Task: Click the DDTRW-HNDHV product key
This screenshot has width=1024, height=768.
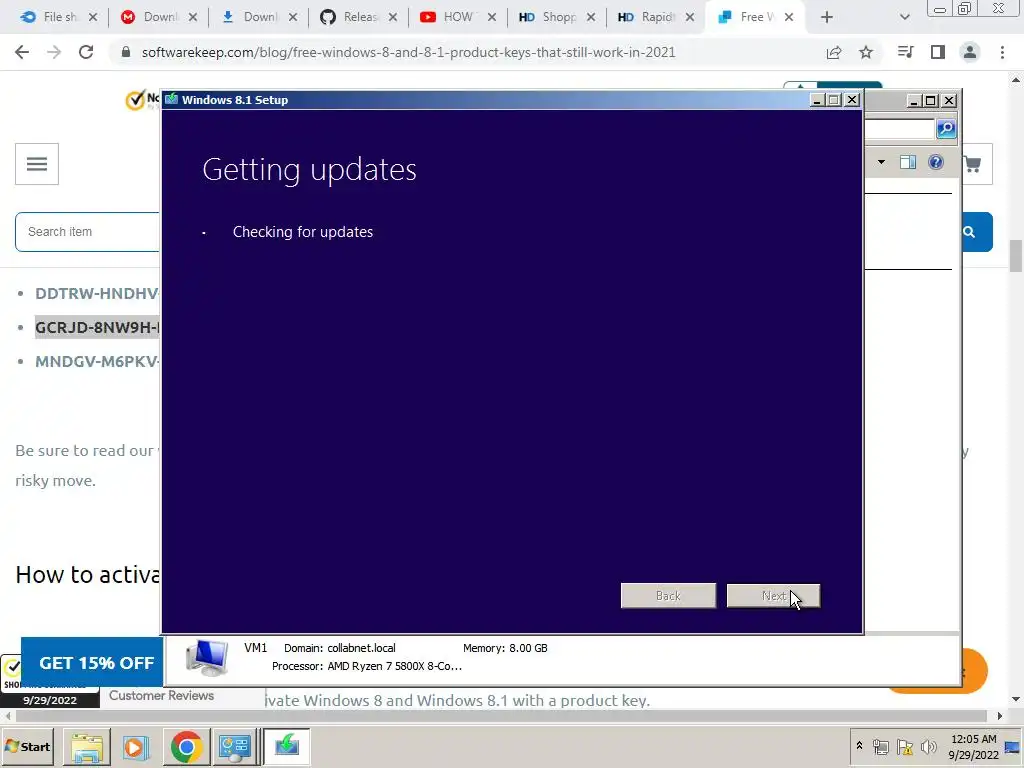Action: click(x=97, y=294)
